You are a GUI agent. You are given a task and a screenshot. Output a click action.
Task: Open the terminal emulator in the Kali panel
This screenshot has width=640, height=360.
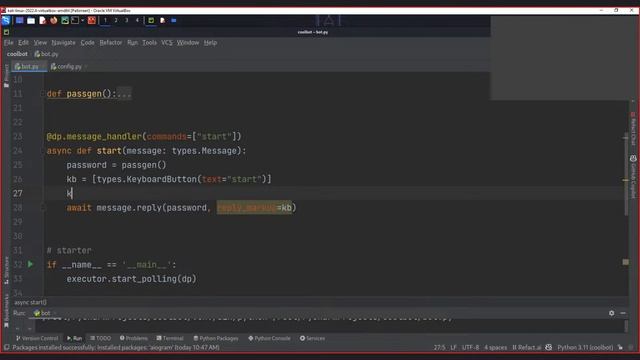coord(75,20)
